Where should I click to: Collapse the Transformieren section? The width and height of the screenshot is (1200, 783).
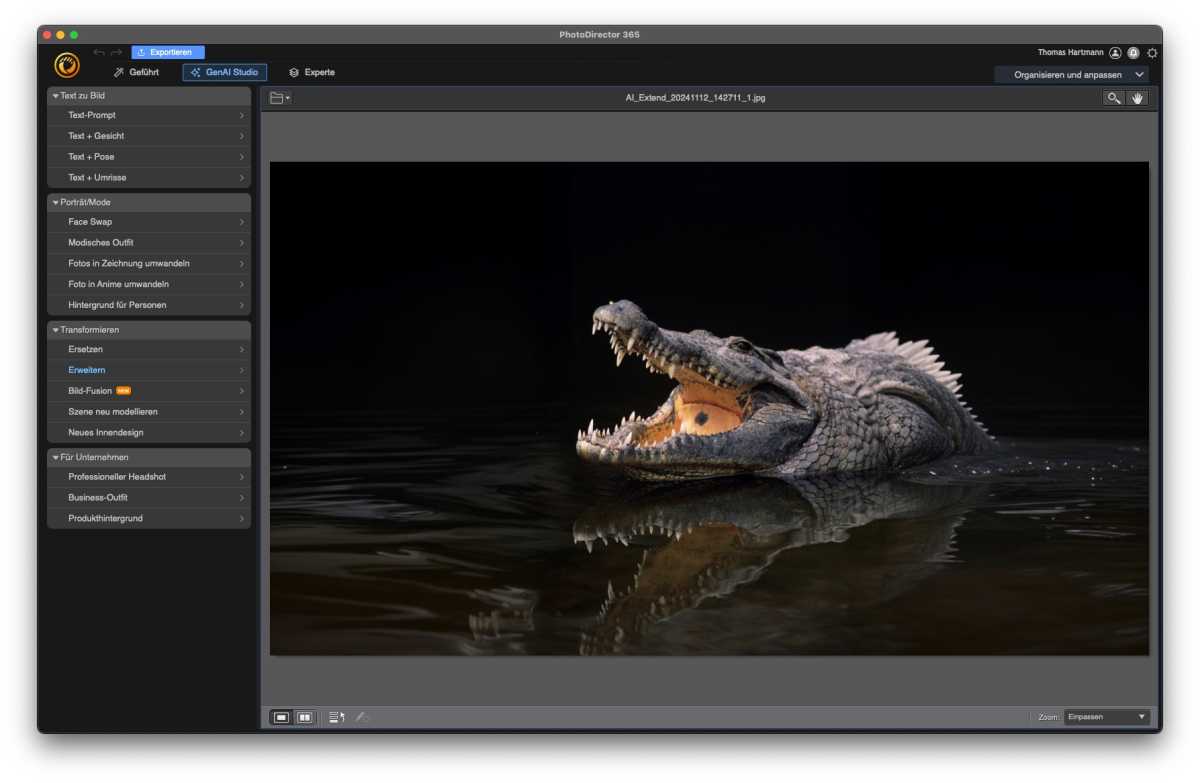149,330
